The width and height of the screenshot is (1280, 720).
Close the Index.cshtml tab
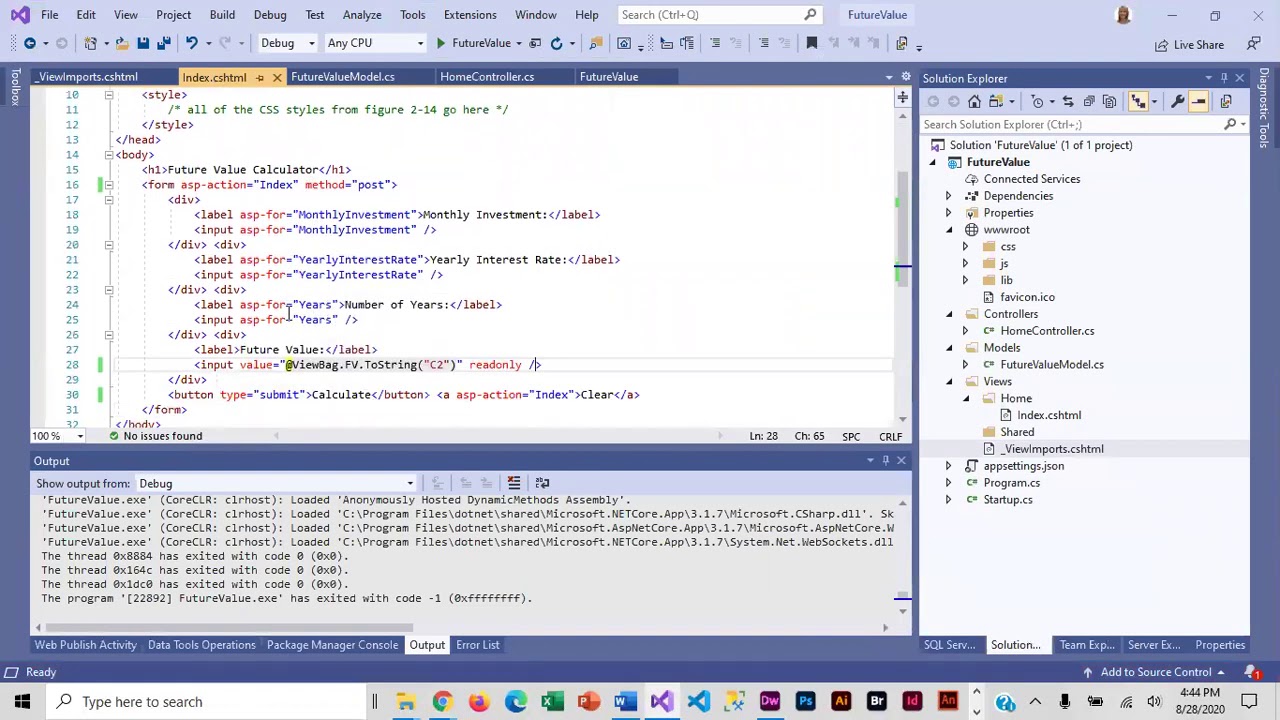277,77
